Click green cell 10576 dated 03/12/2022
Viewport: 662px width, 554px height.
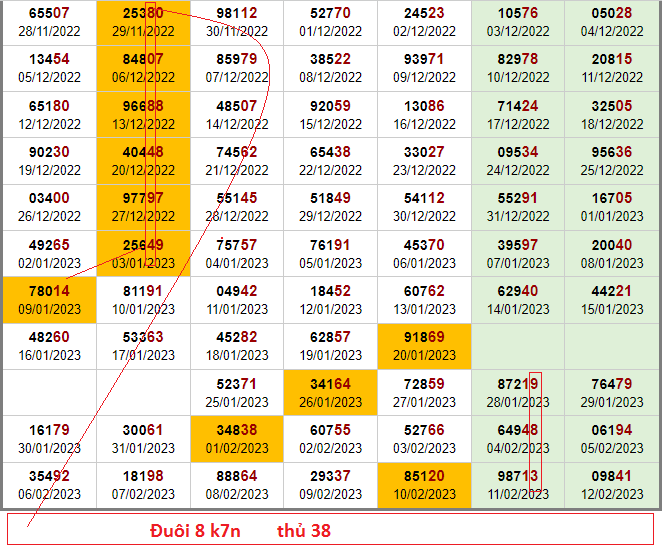click(x=517, y=23)
